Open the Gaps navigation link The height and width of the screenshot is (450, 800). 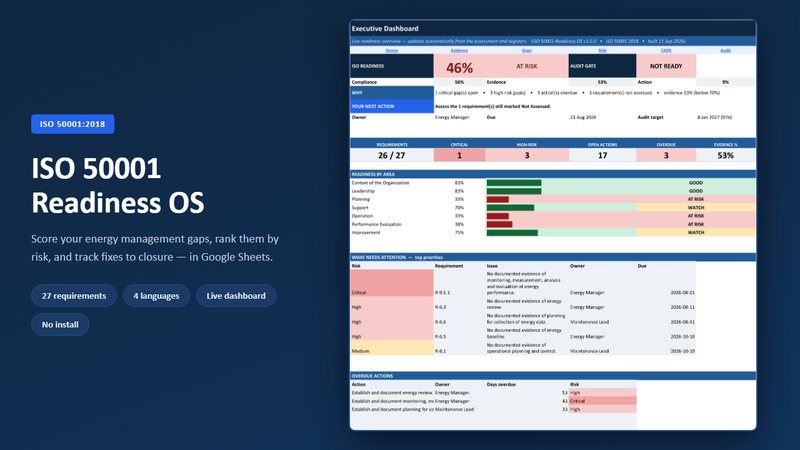tap(527, 51)
